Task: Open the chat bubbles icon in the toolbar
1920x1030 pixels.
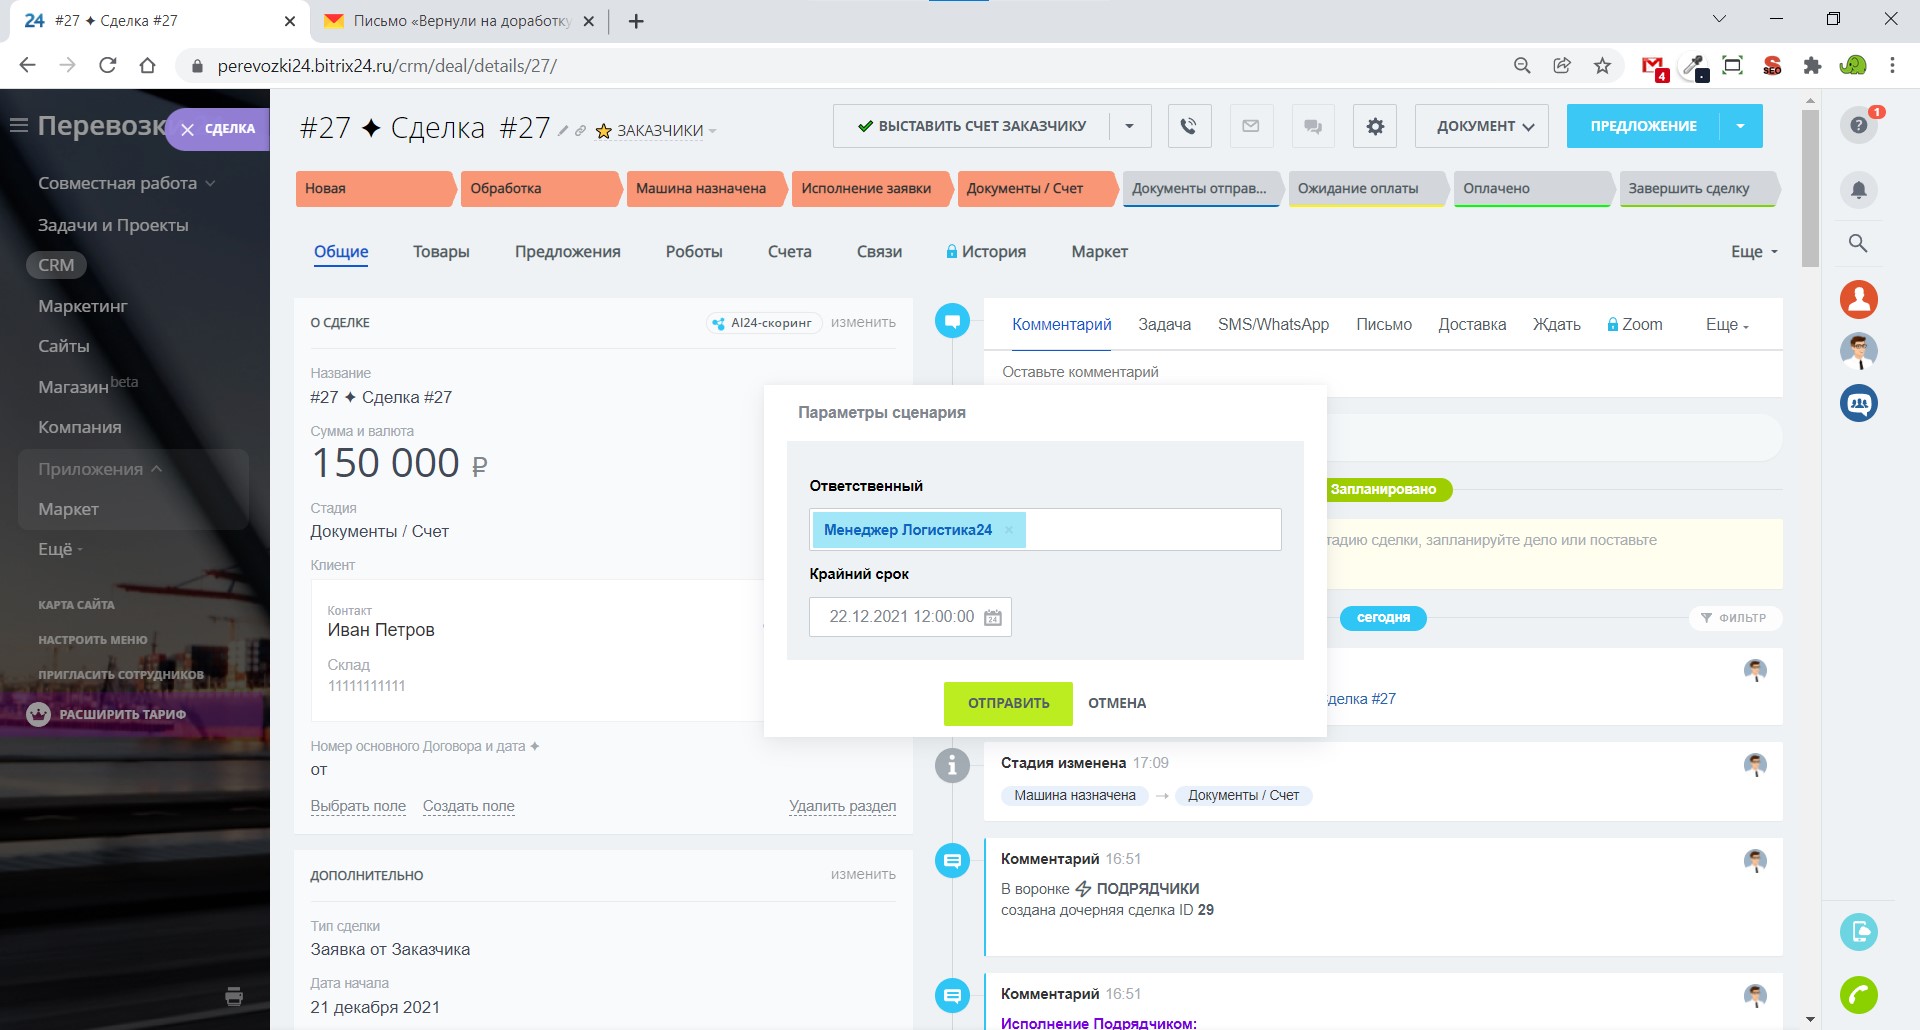Action: point(1312,126)
